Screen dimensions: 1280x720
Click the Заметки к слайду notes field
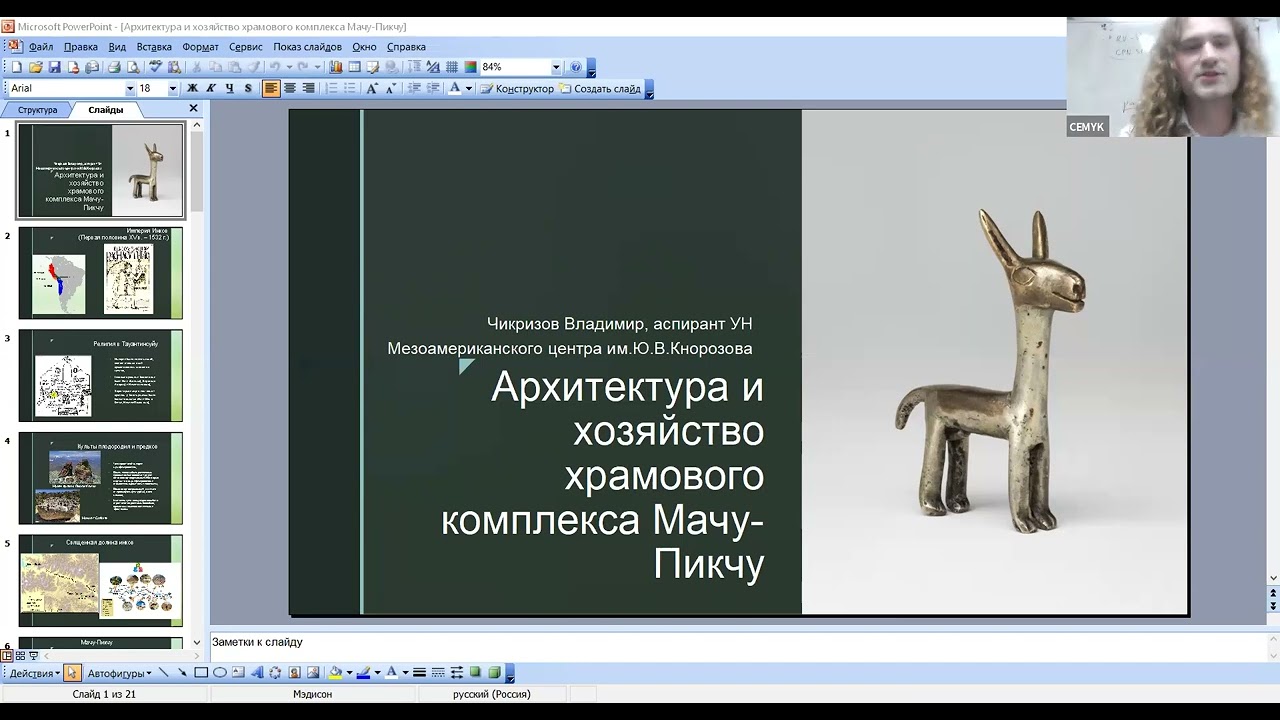pyautogui.click(x=737, y=646)
